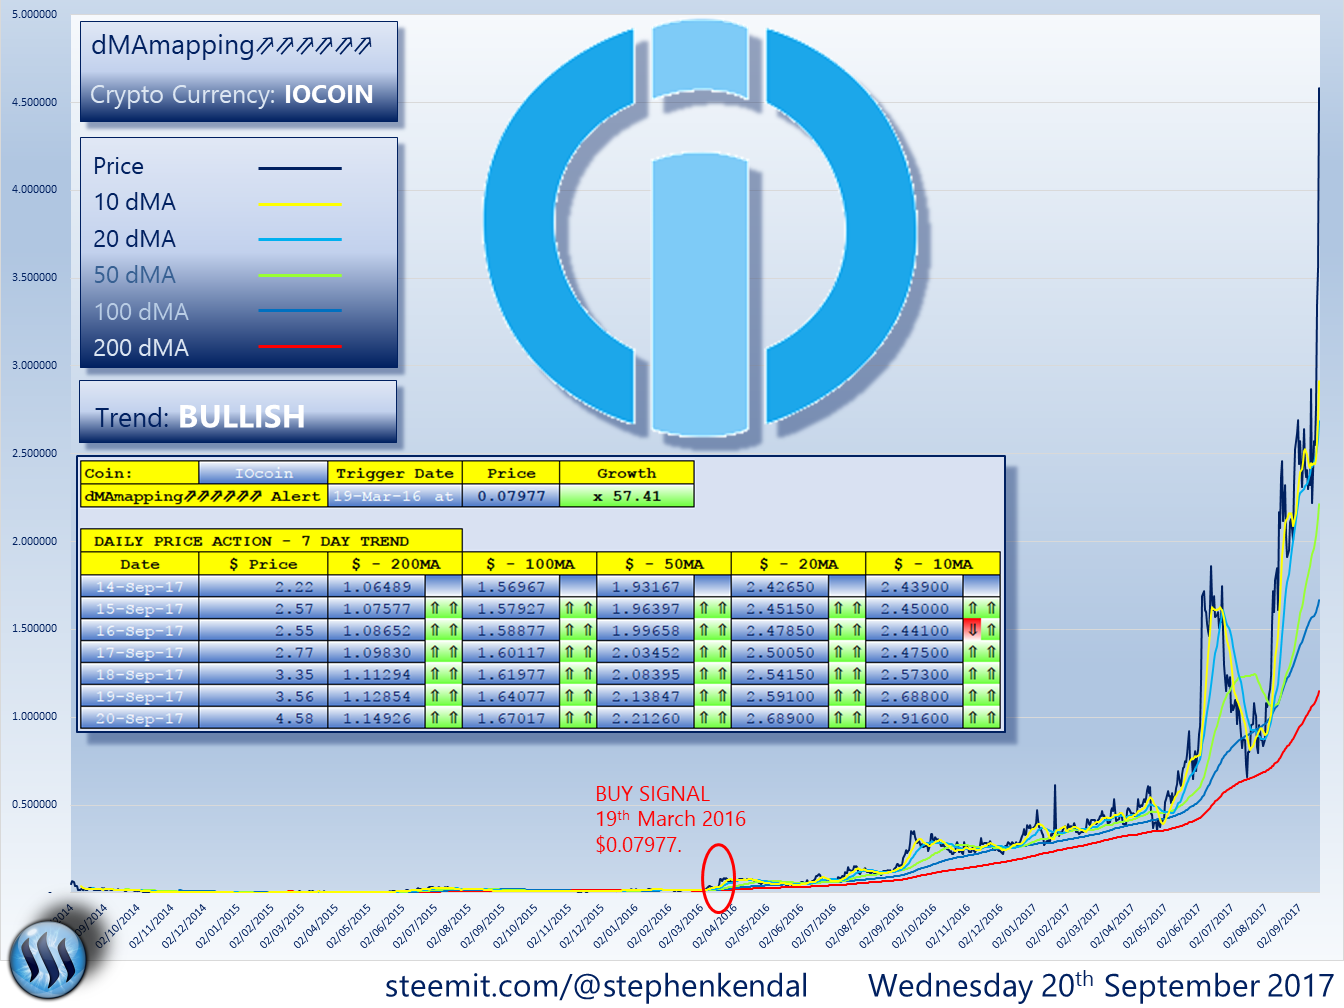Click the '$ - 50MA' column header

coord(664,564)
